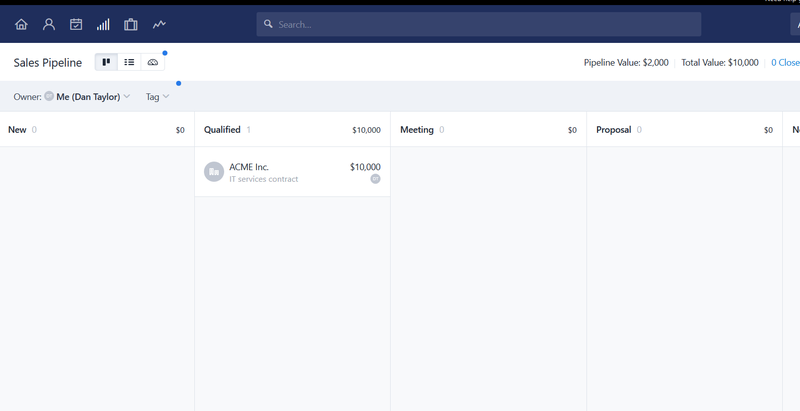
Task: Click the ACME Inc. company avatar icon
Action: 214,172
